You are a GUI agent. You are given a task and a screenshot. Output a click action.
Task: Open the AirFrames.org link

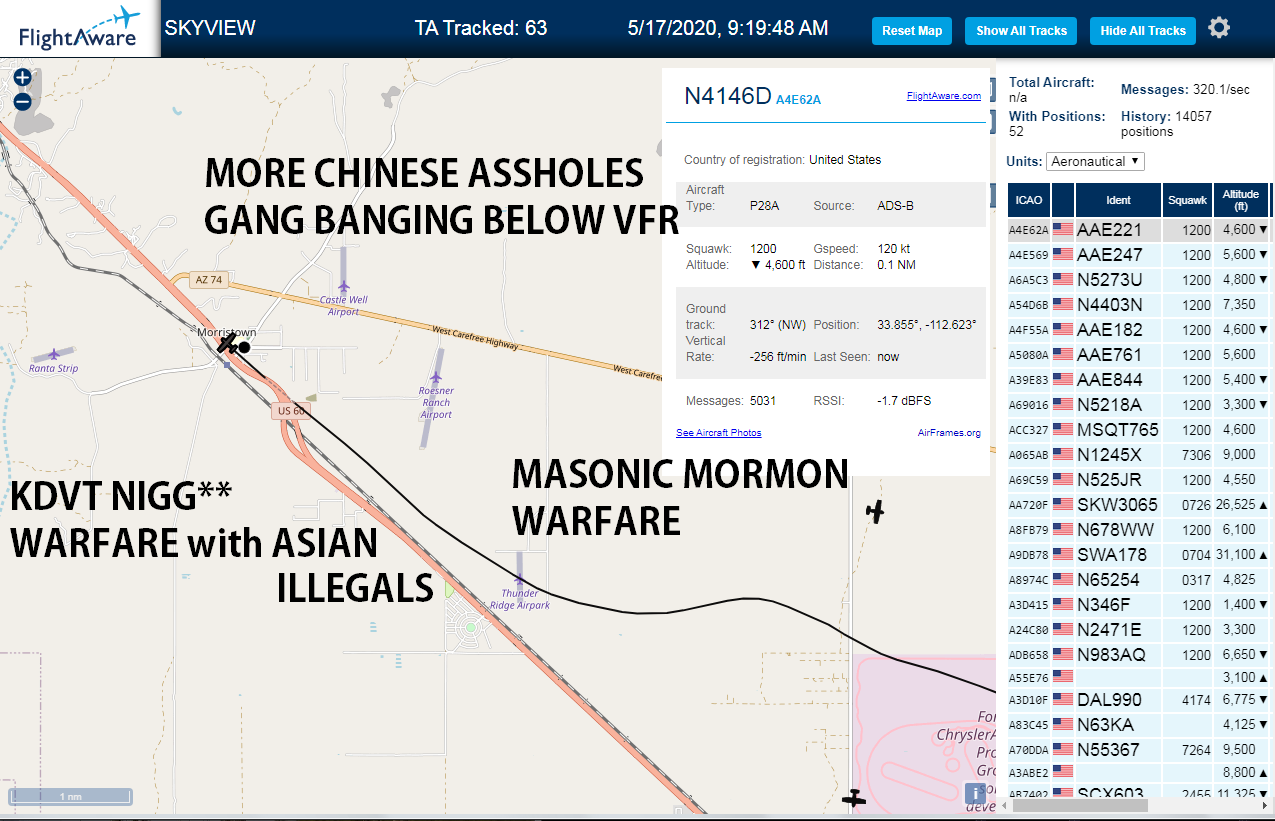click(949, 433)
